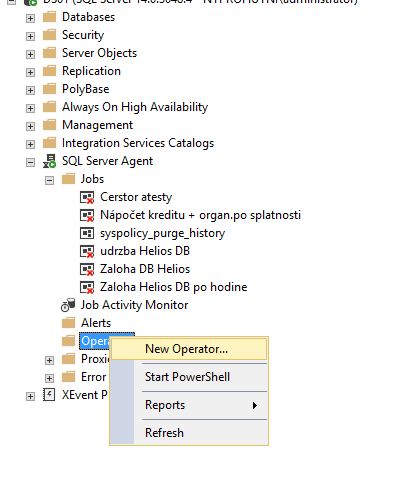
Task: Click the Always On High Availability folder icon
Action: [x=50, y=107]
